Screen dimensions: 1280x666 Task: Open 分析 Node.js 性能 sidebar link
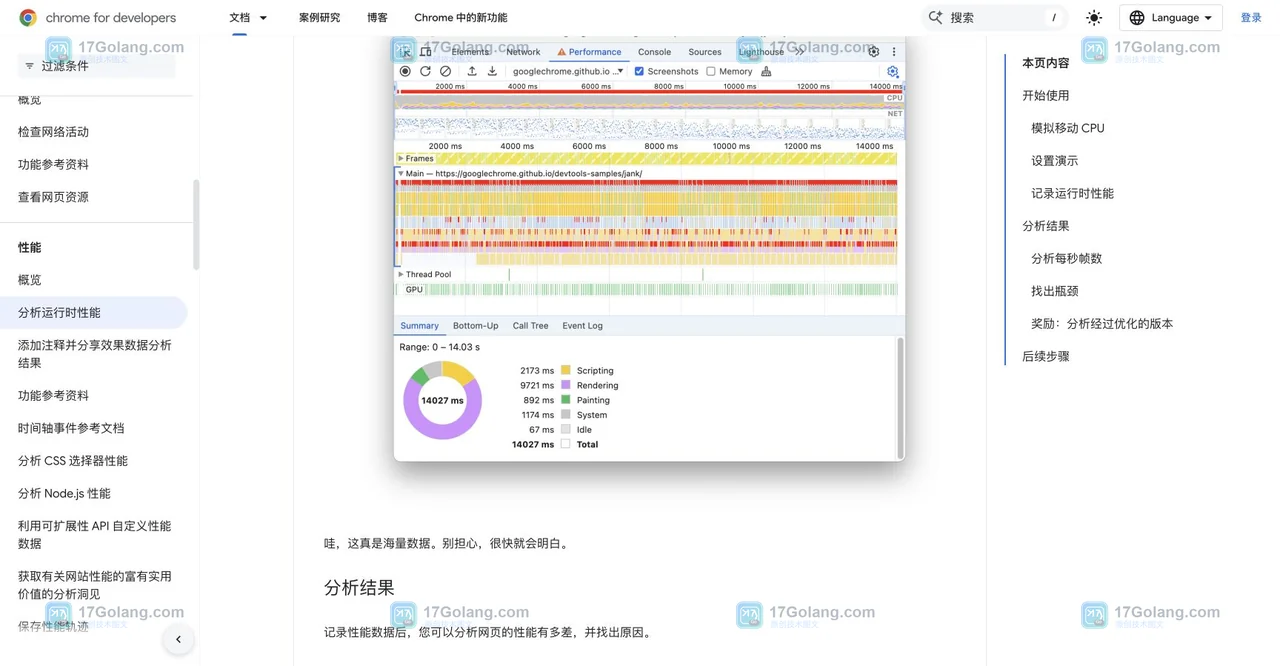[x=64, y=494]
